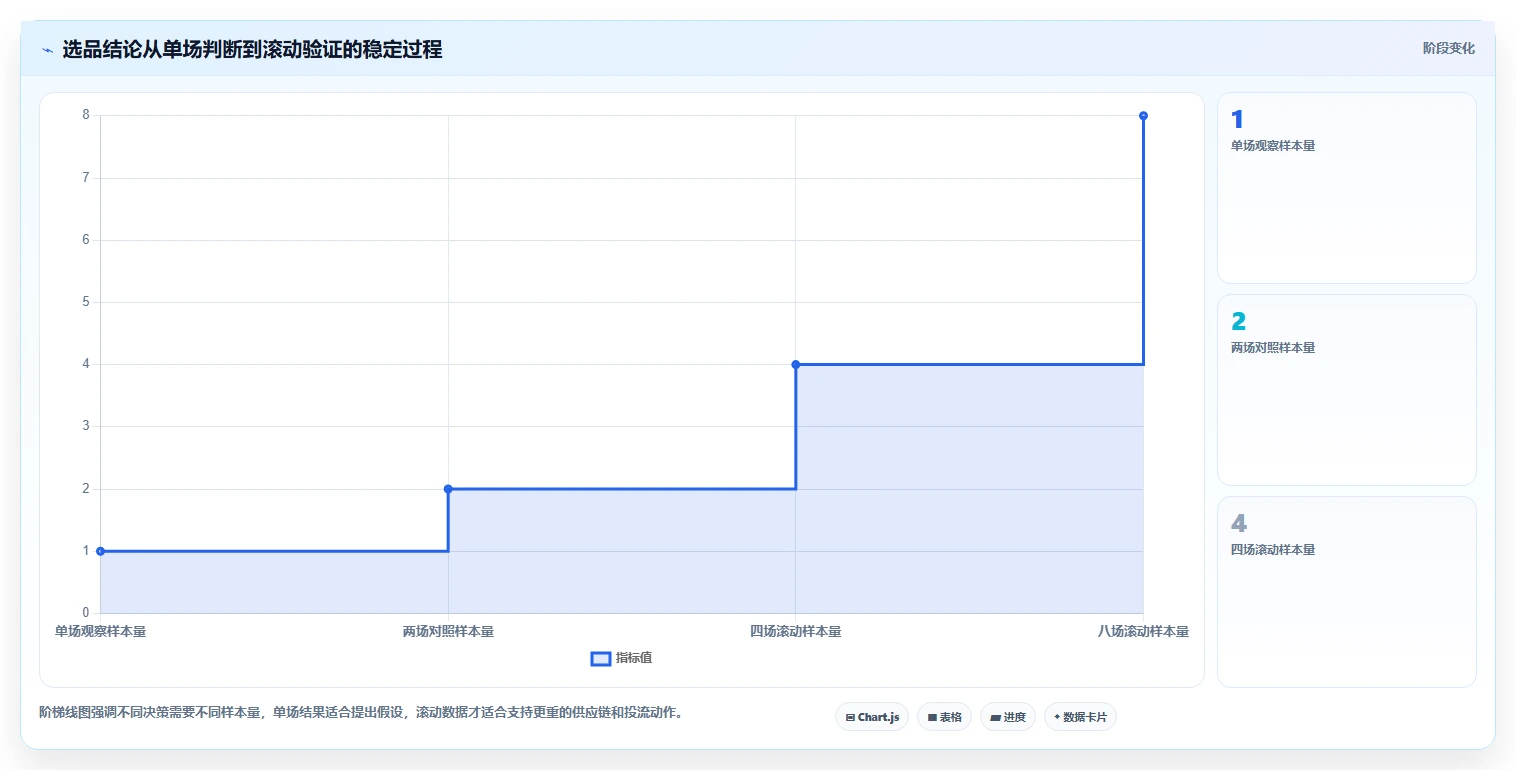Viewport: 1516px width, 770px height.
Task: Click the y-axis tick label 6
Action: (x=86, y=240)
